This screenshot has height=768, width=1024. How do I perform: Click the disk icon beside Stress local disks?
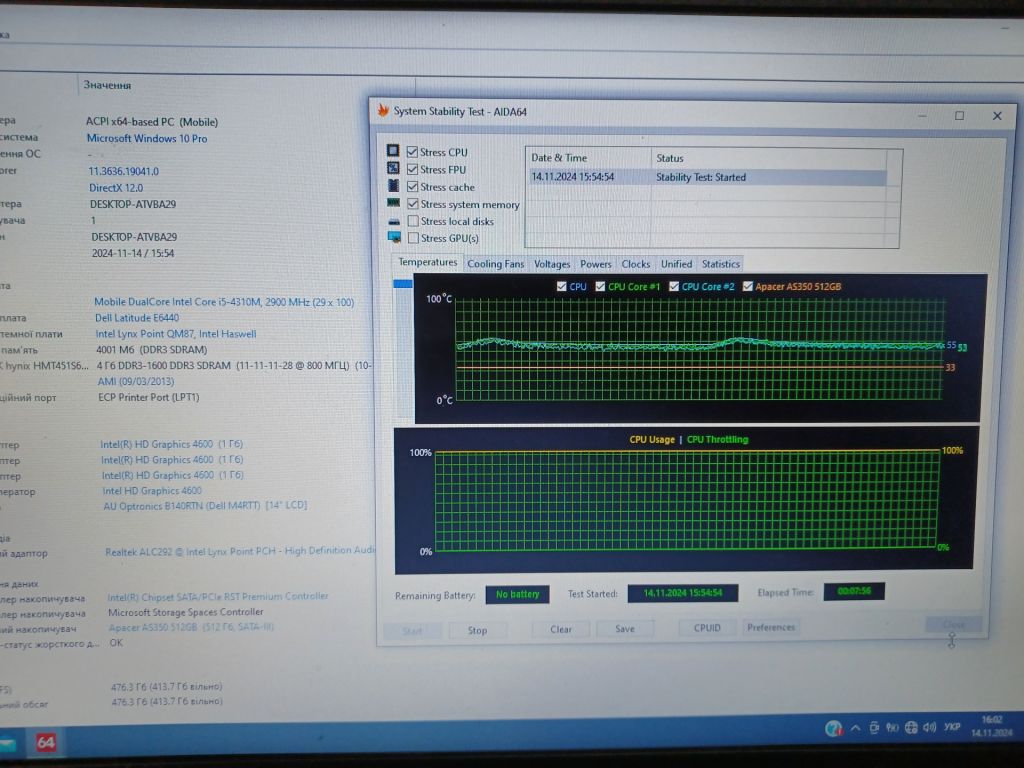[x=394, y=221]
